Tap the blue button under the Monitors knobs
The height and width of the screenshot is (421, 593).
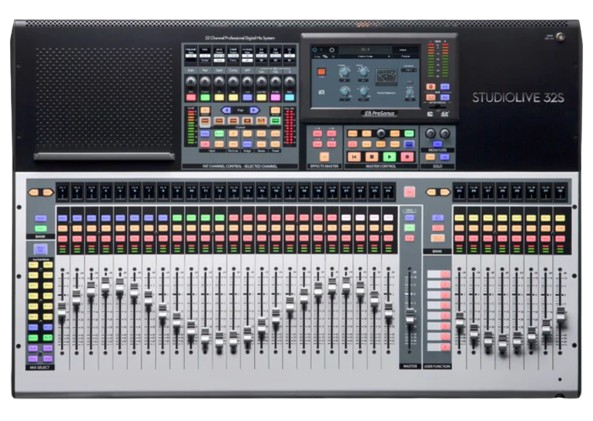tap(437, 144)
